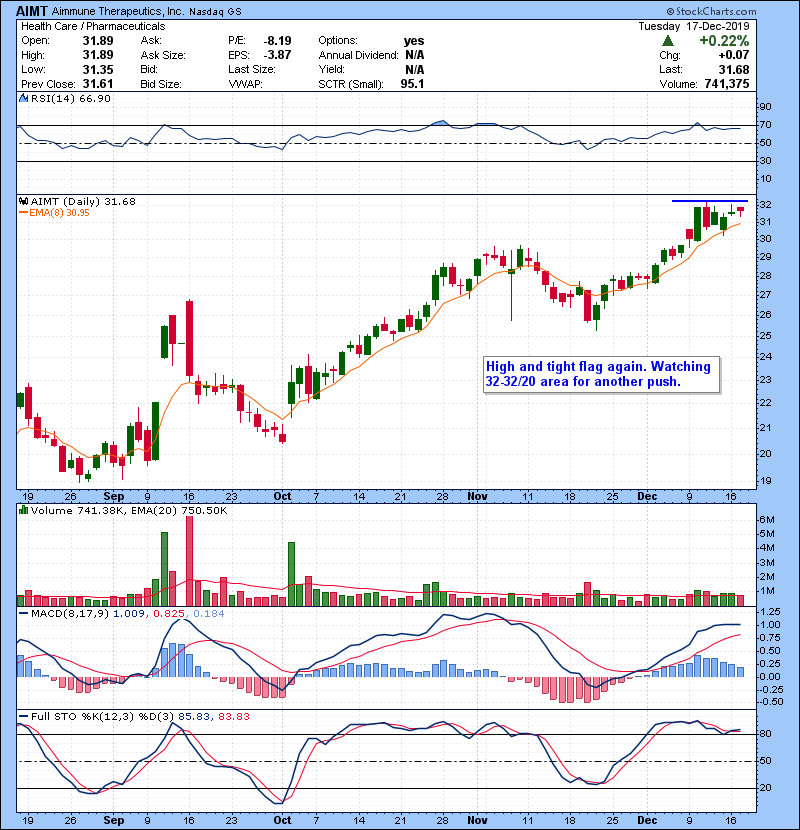Screen dimensions: 800x830
Task: Click the VWAP: label
Action: tap(245, 84)
